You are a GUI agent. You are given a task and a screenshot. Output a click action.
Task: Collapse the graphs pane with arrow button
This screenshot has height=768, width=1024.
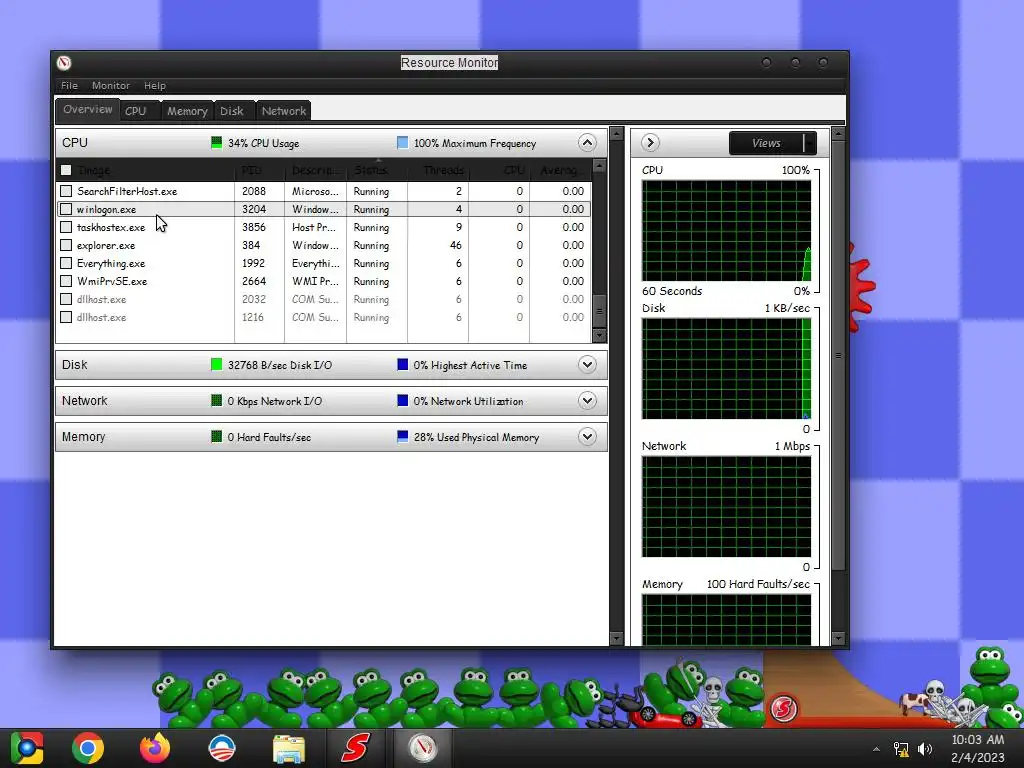coord(650,142)
